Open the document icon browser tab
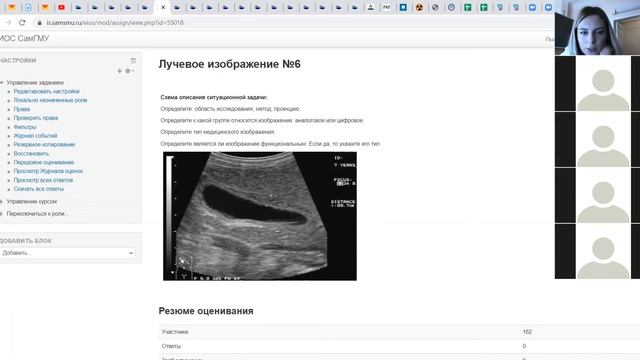Image resolution: width=640 pixels, height=360 pixels. (28, 7)
